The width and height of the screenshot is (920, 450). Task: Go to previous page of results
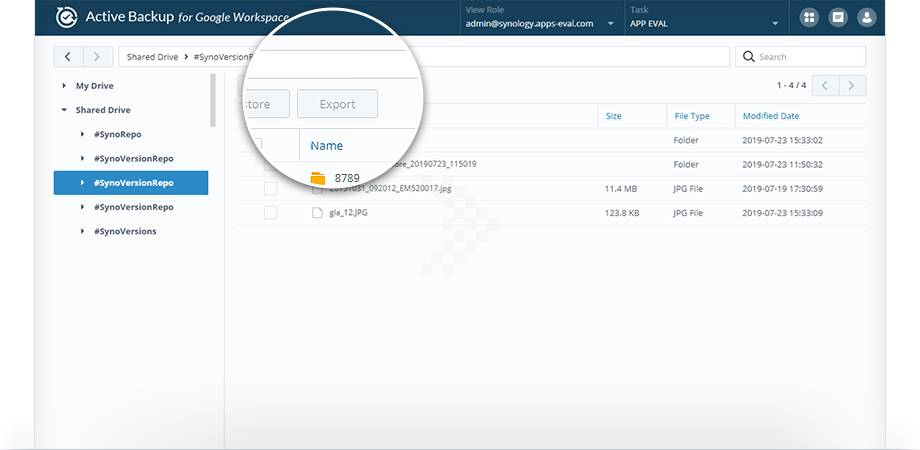[x=825, y=86]
